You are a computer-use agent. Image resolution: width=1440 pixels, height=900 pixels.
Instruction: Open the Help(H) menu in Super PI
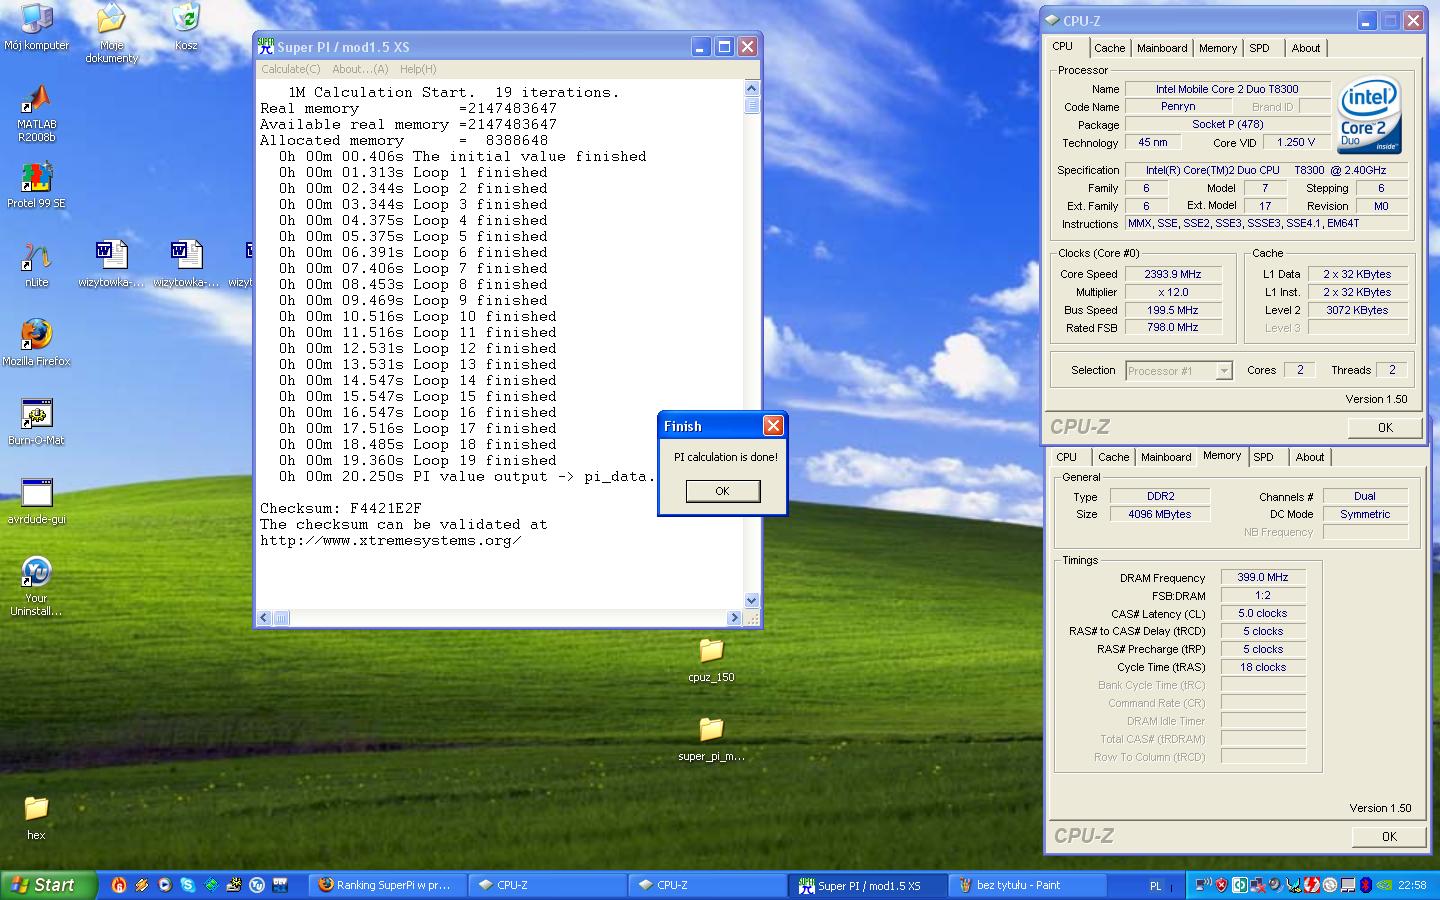[418, 69]
